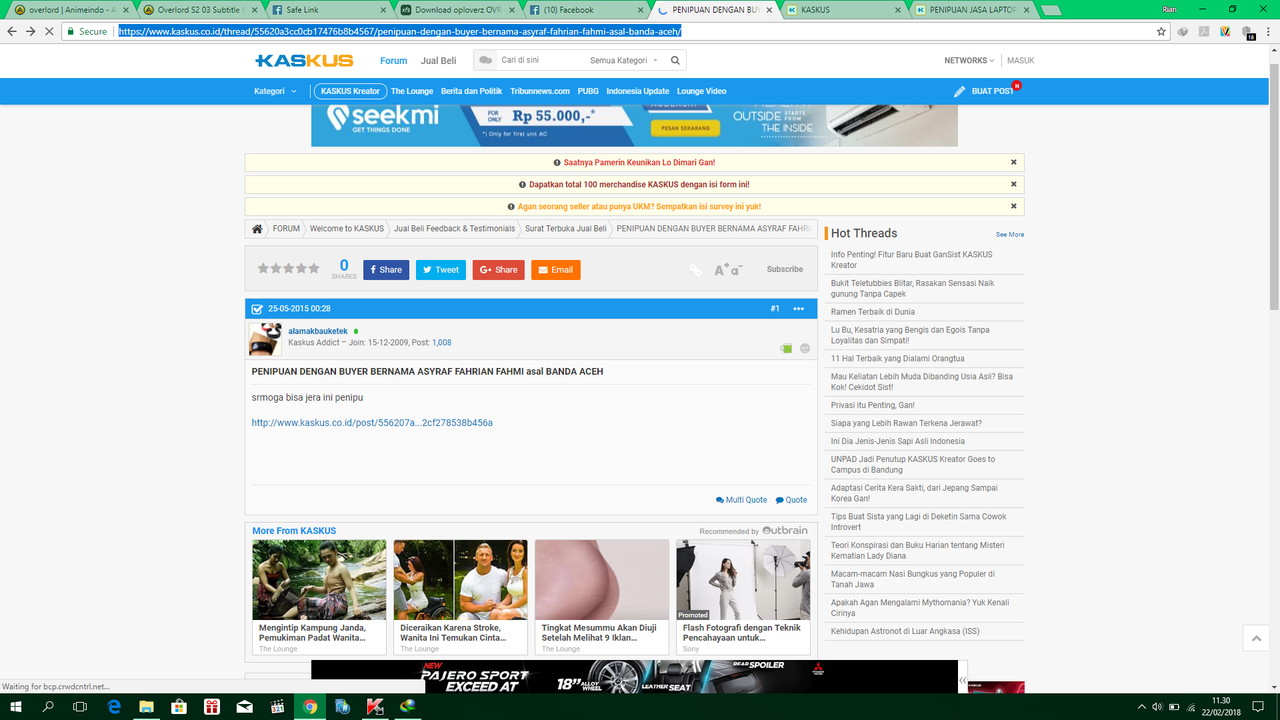Click the font size A+ a- icon

pyautogui.click(x=728, y=270)
